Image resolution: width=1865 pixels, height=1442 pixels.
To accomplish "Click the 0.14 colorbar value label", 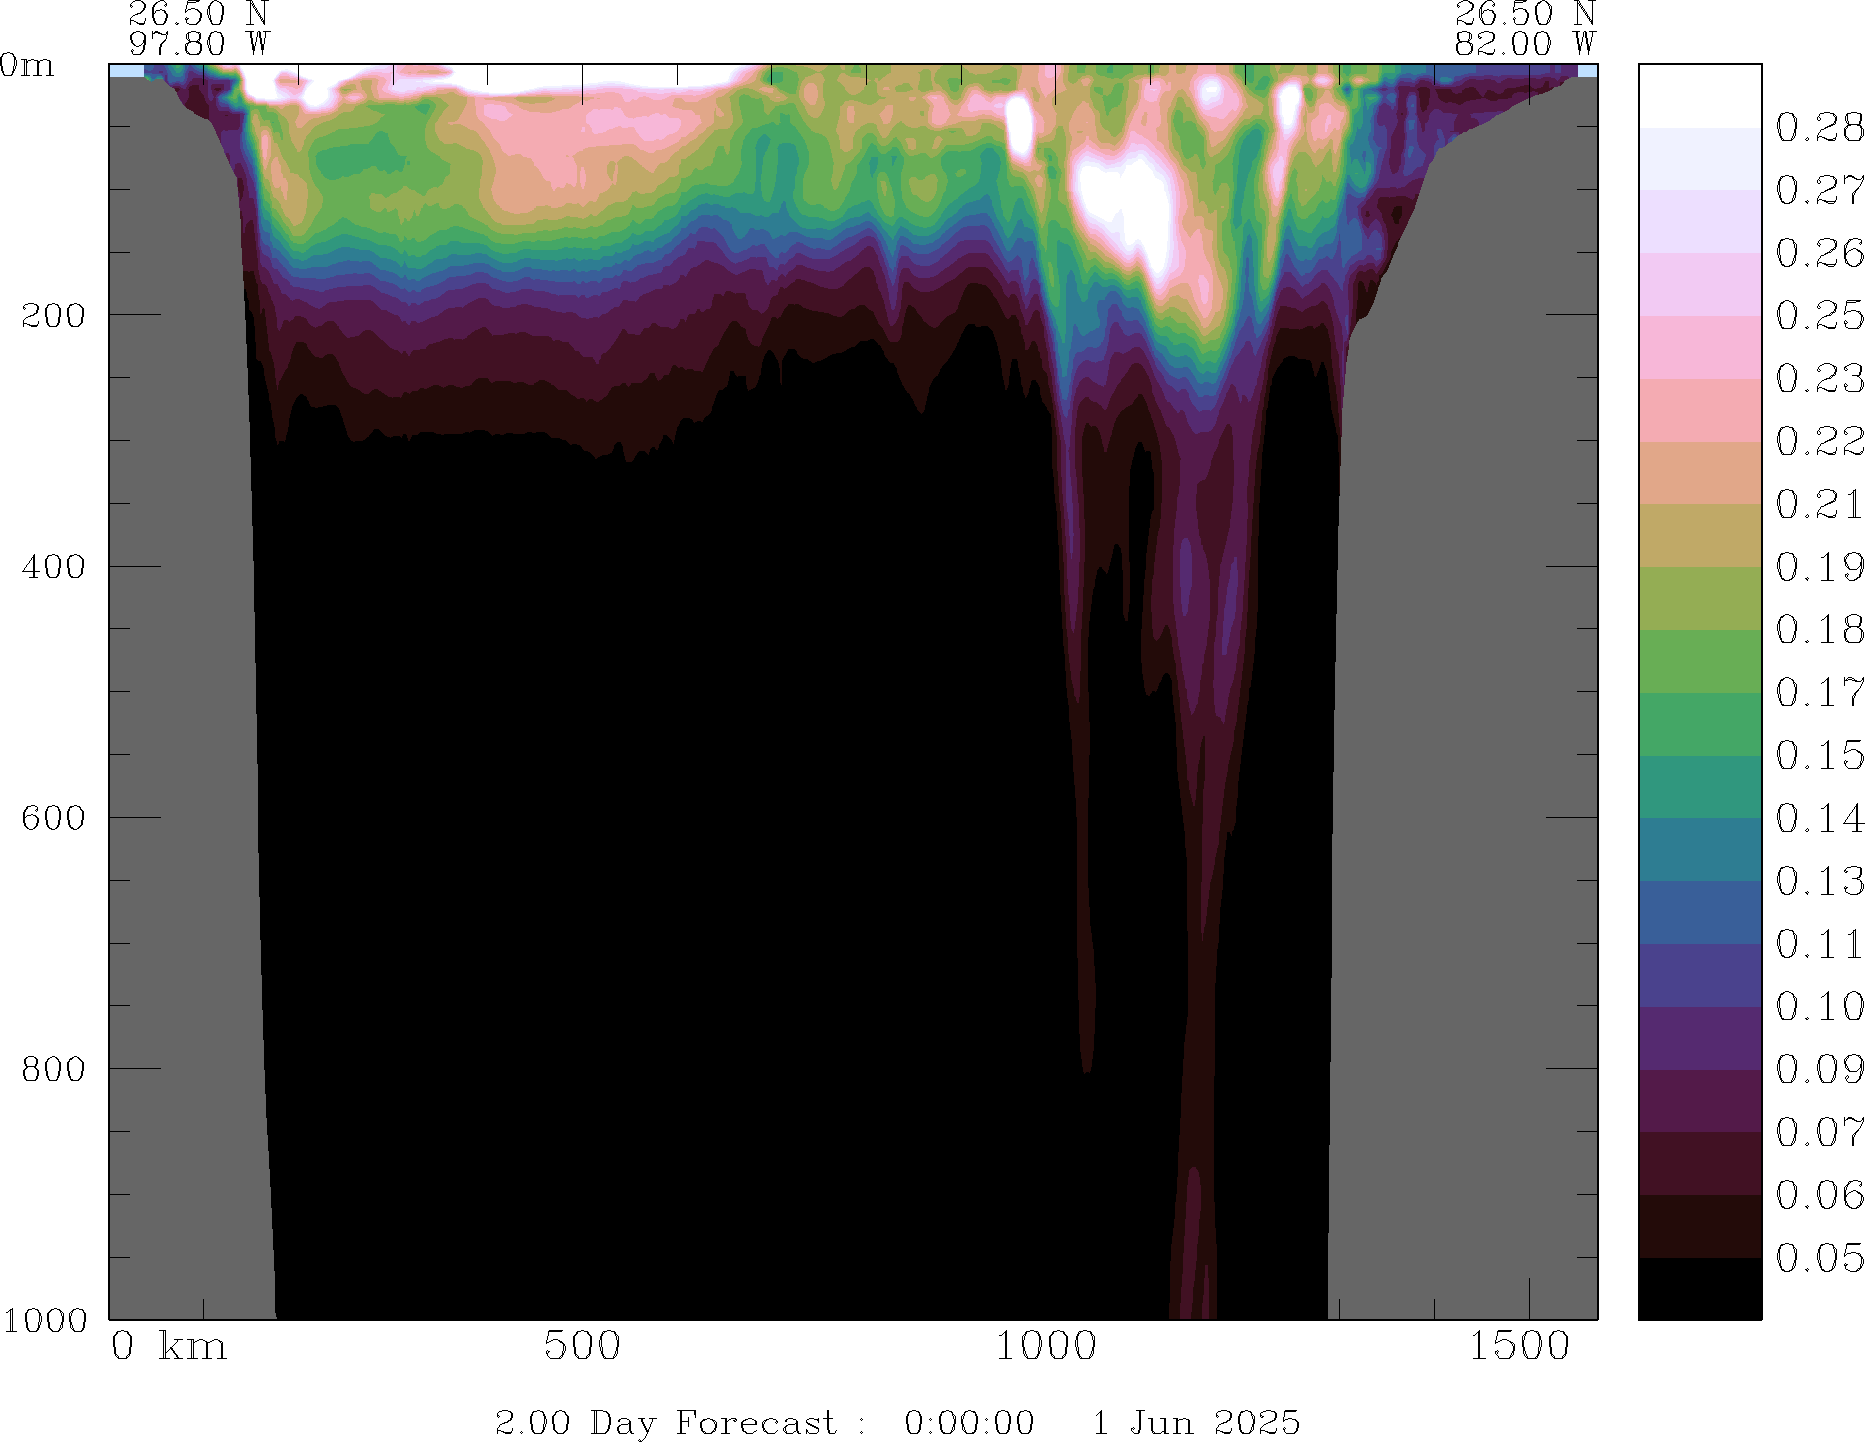I will point(1819,819).
